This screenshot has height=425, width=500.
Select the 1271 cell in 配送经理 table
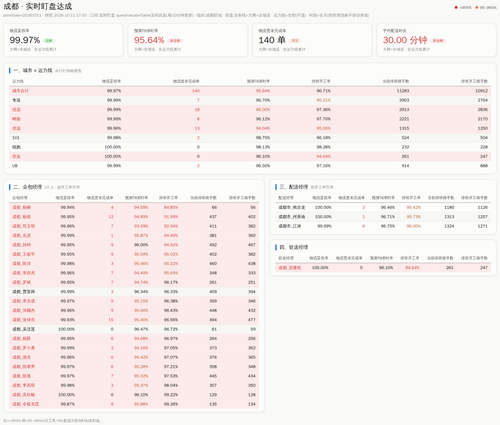click(x=483, y=226)
